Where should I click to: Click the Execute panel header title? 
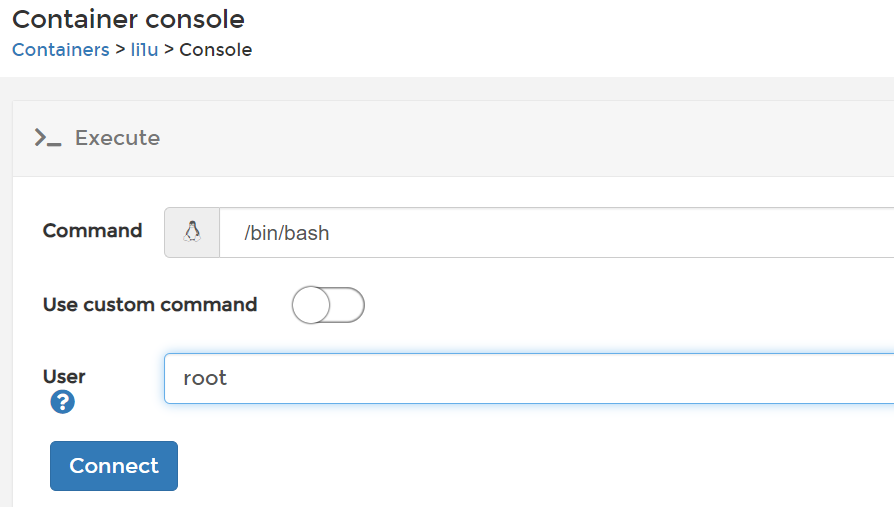[117, 138]
